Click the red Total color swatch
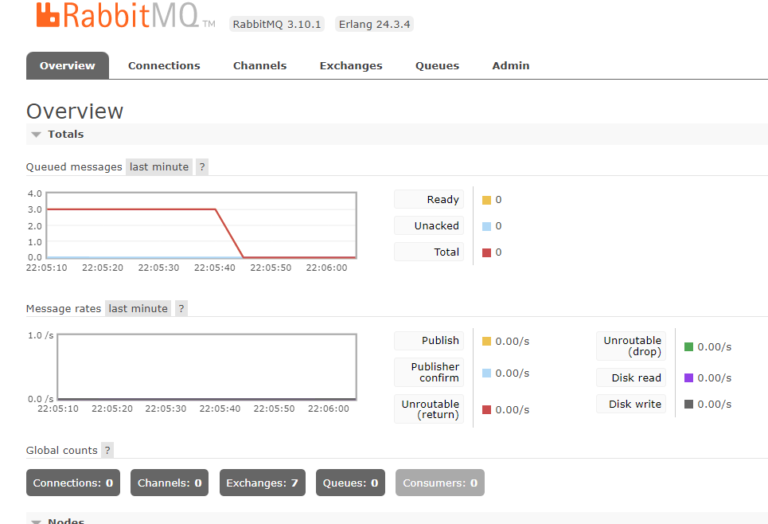 [486, 253]
